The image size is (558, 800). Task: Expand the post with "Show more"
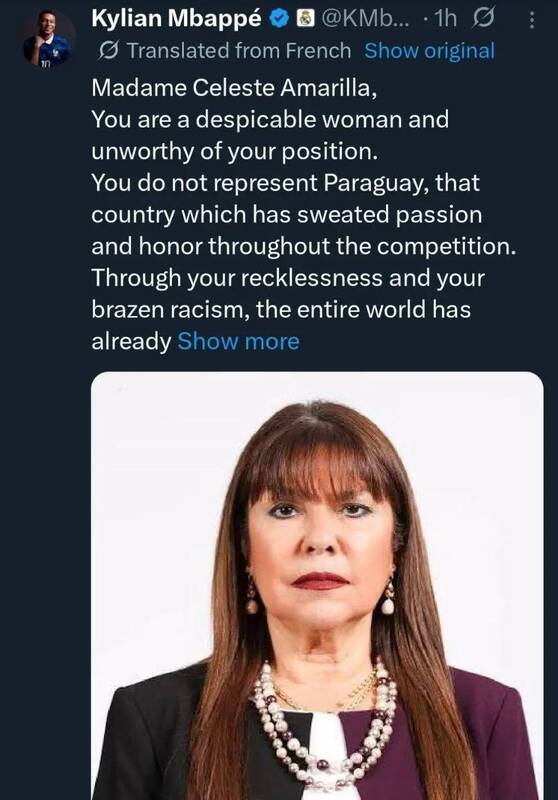238,341
